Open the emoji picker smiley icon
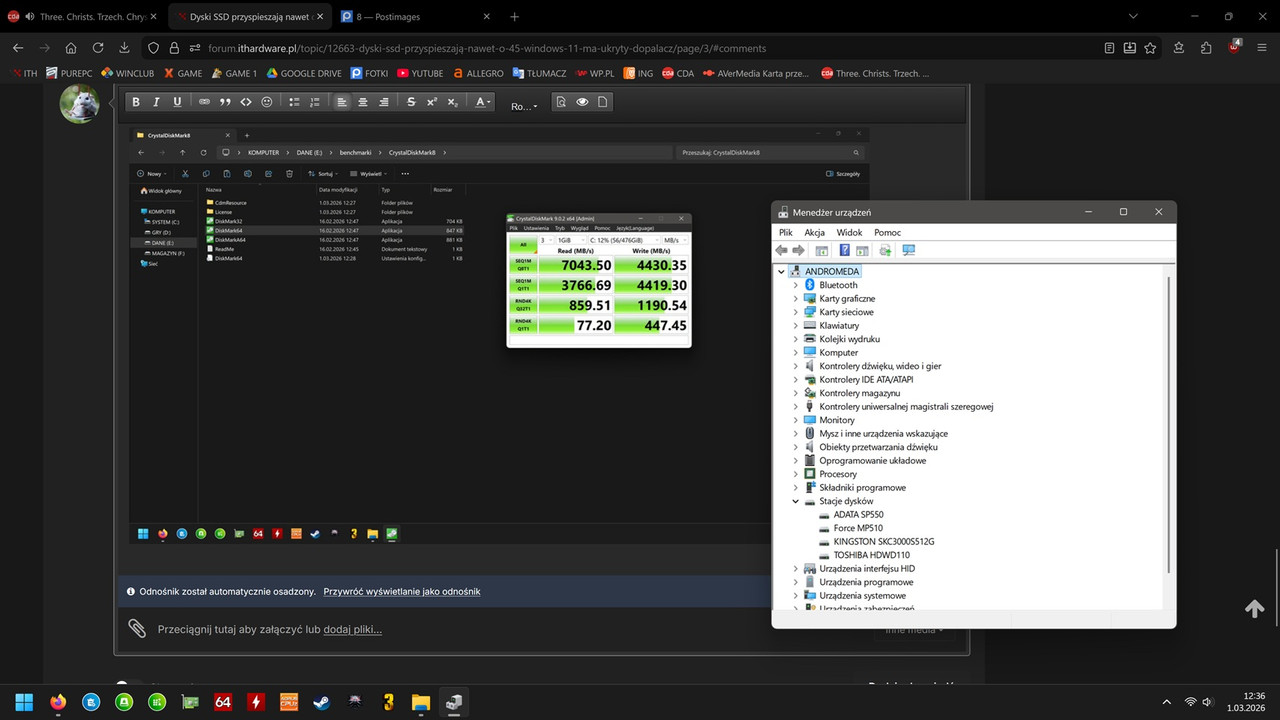Viewport: 1280px width, 720px height. click(267, 102)
